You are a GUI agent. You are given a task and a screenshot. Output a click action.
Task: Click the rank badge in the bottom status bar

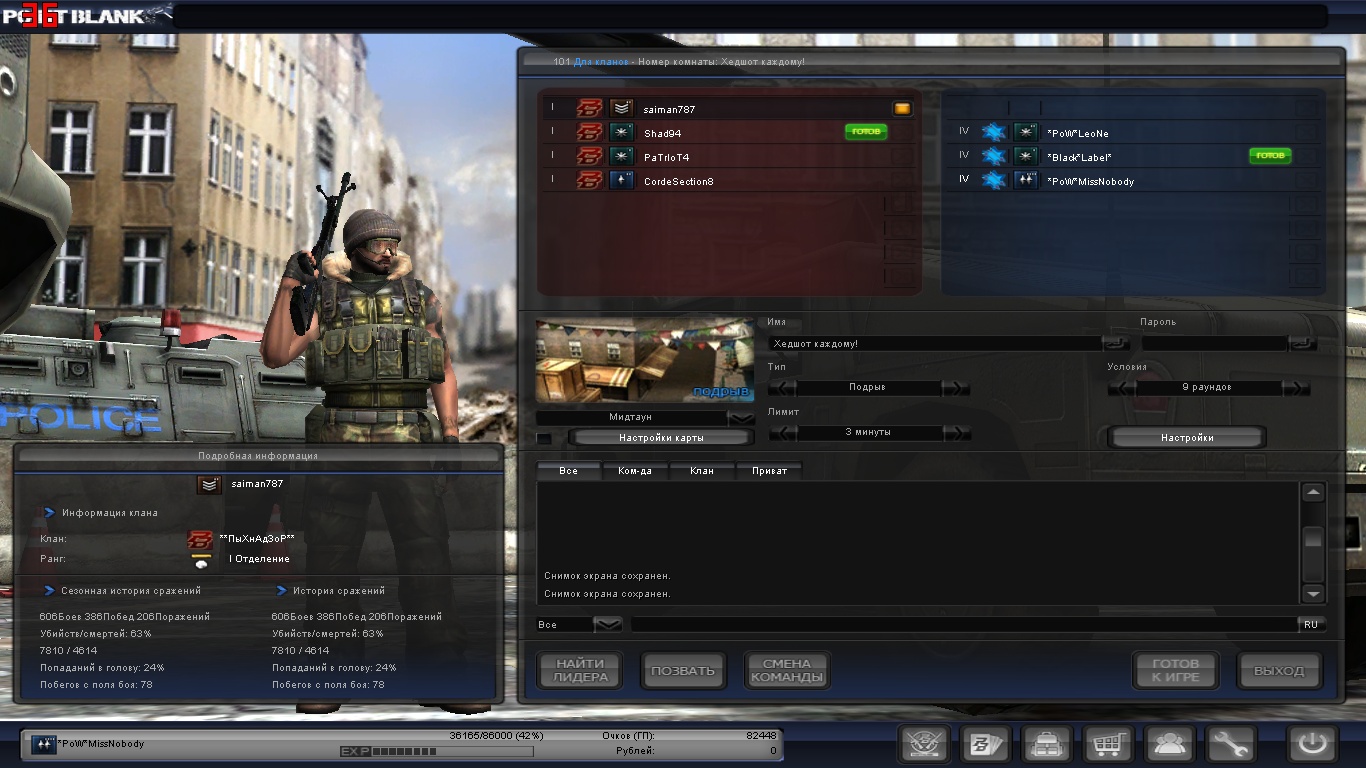click(x=43, y=744)
